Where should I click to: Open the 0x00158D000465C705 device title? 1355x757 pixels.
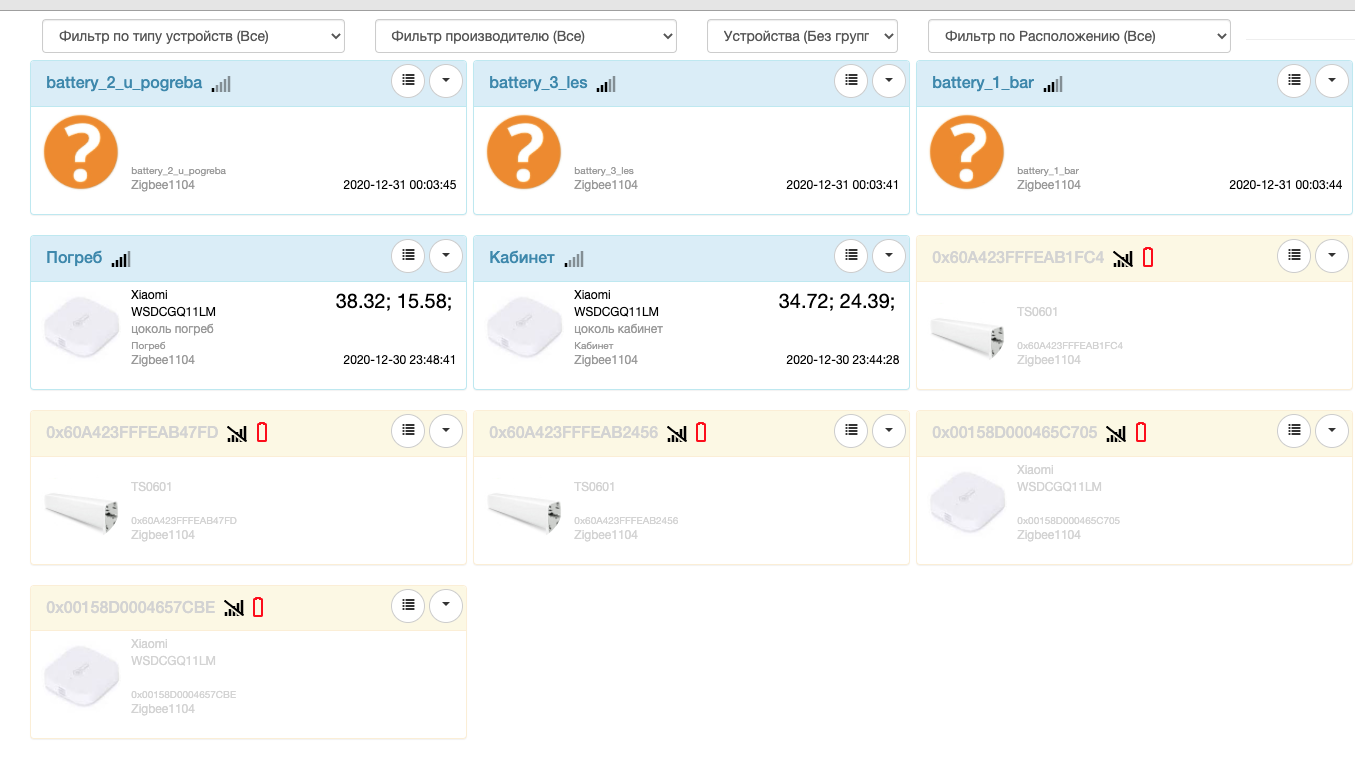pyautogui.click(x=1015, y=433)
